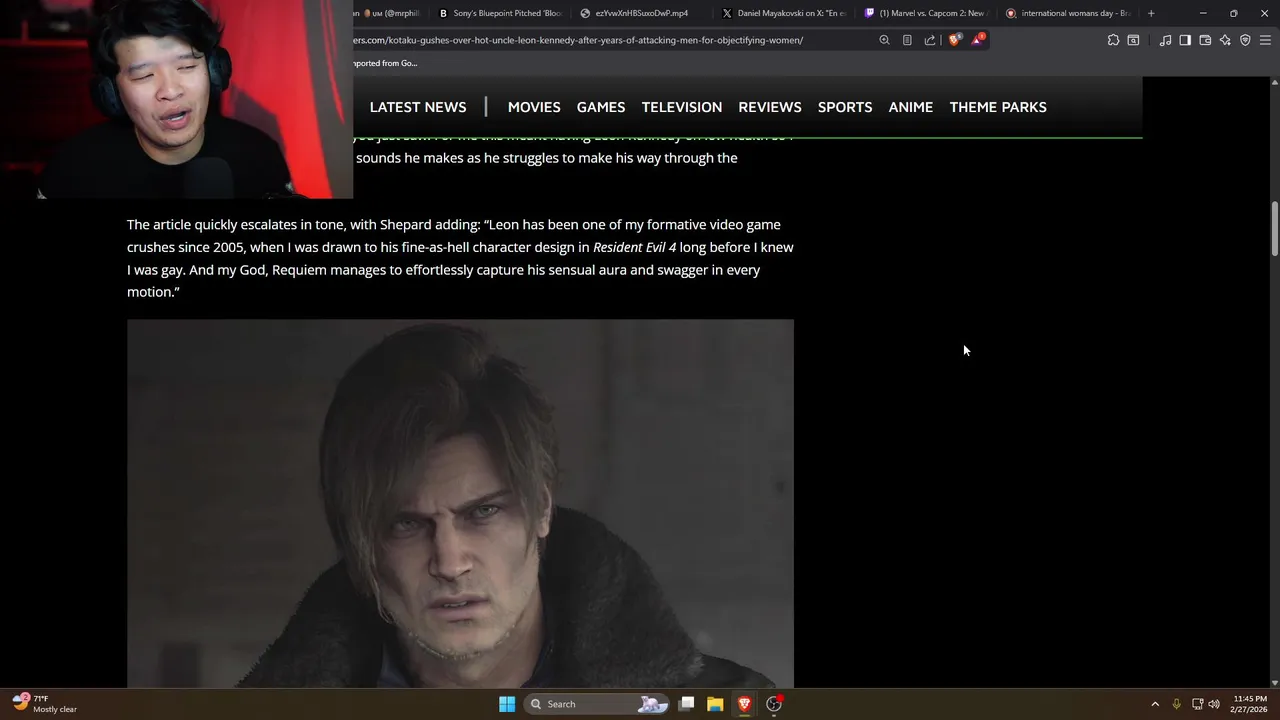The width and height of the screenshot is (1280, 720).
Task: Open the Windows Start menu
Action: click(507, 704)
